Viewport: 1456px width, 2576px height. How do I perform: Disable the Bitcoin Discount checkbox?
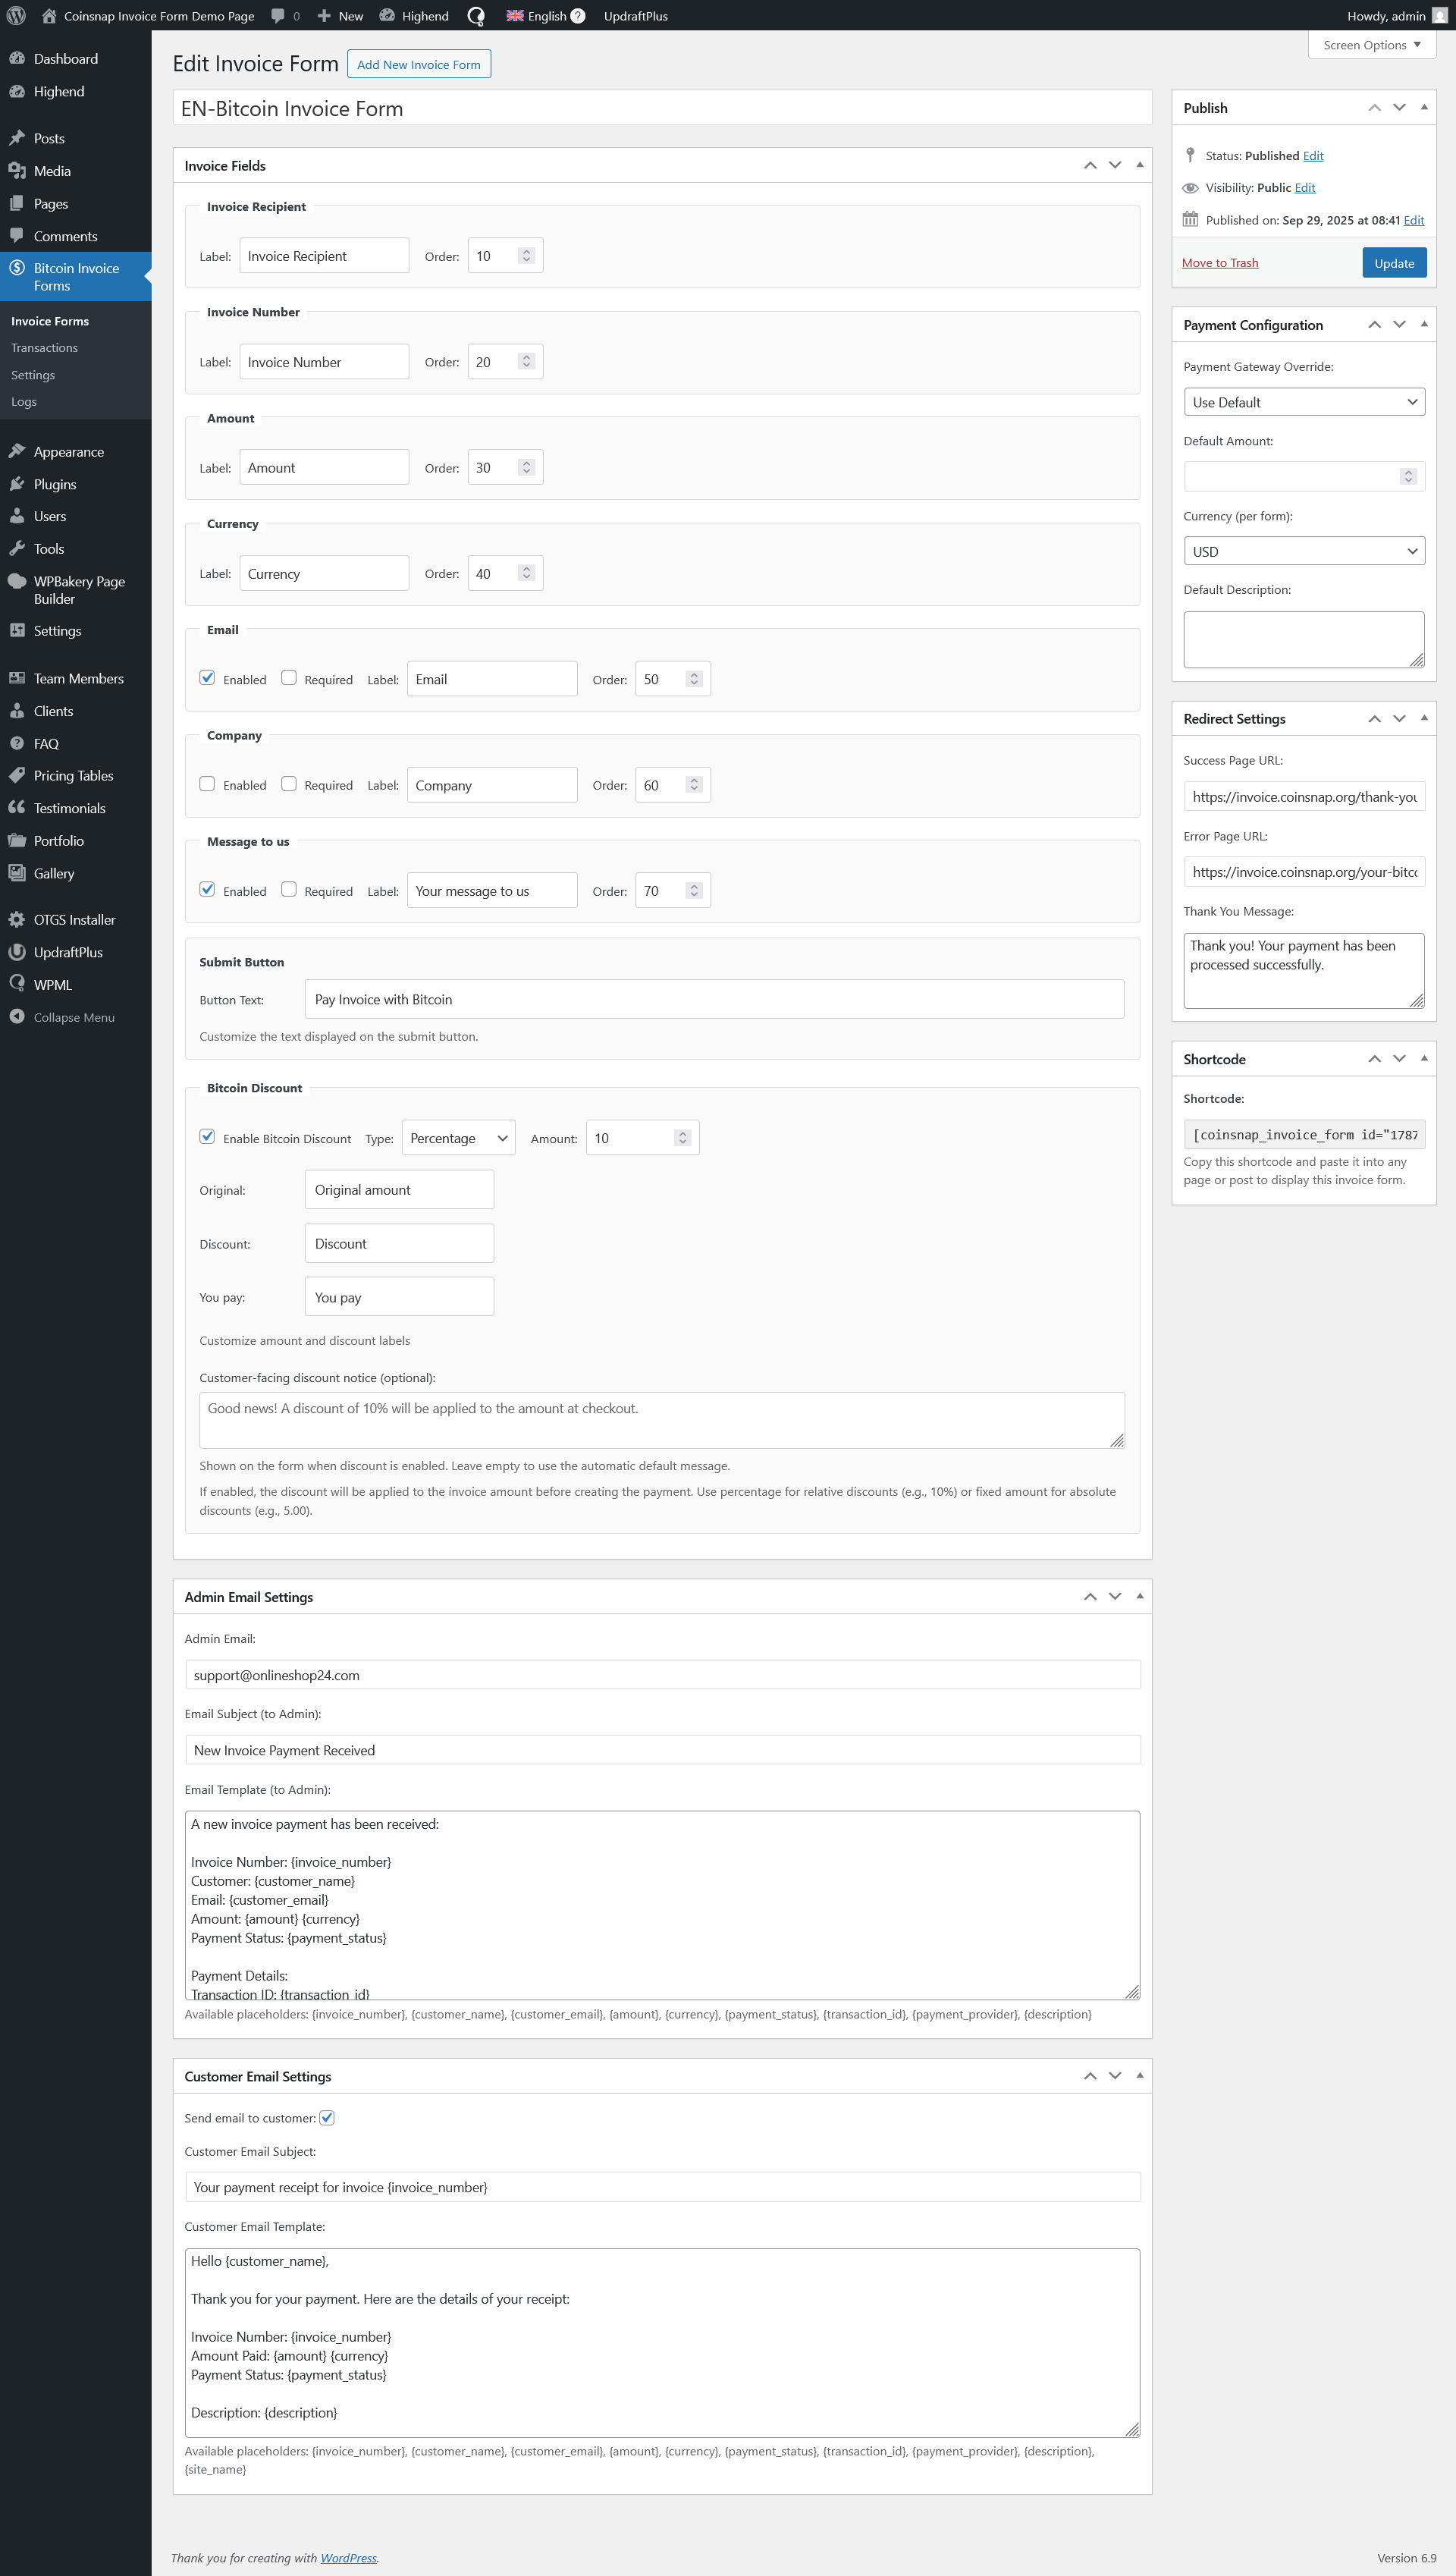pos(207,1136)
